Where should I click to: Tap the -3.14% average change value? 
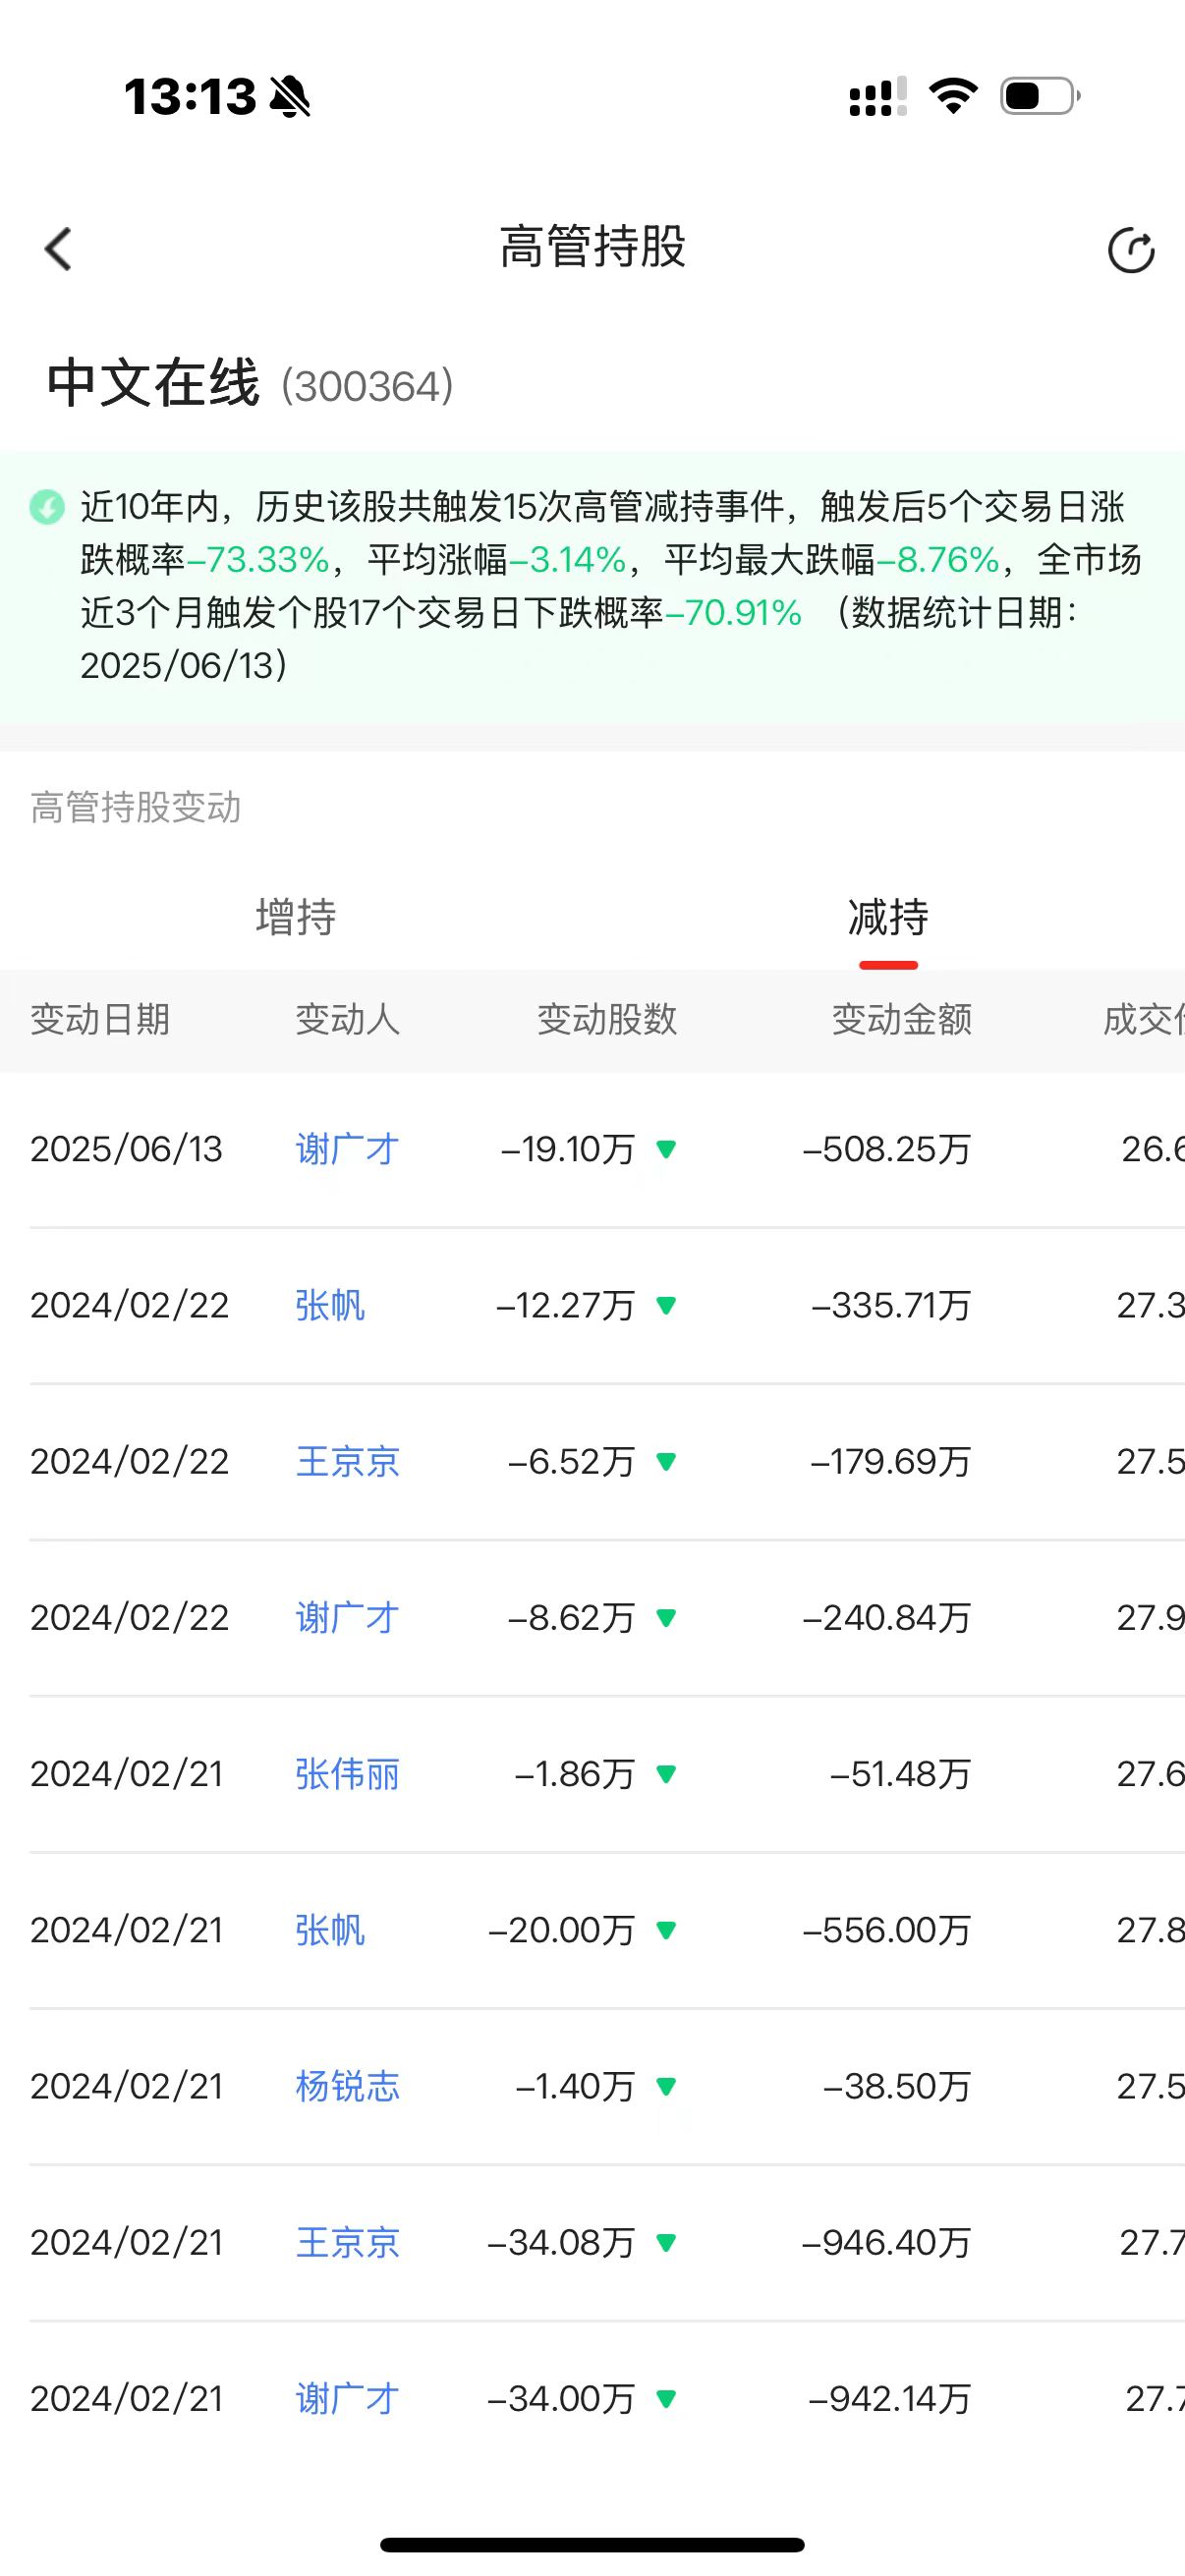click(x=568, y=560)
